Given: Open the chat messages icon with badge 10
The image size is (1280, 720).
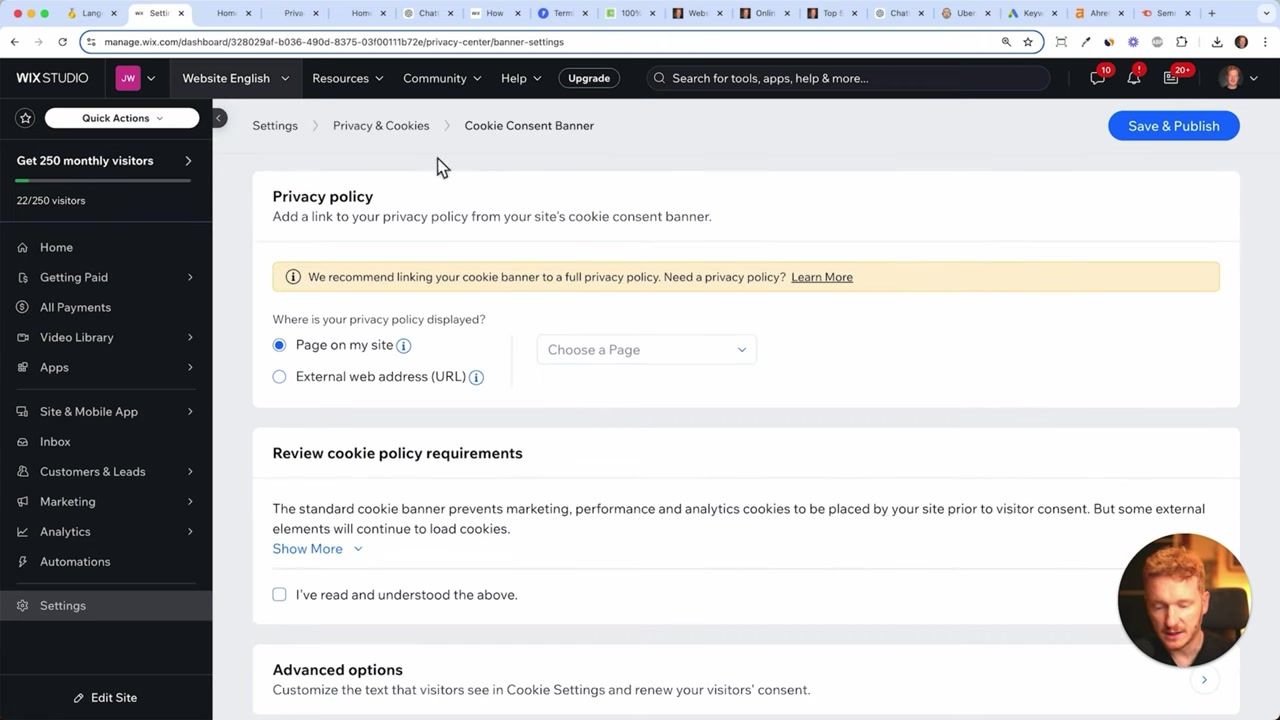Looking at the screenshot, I should (1098, 78).
